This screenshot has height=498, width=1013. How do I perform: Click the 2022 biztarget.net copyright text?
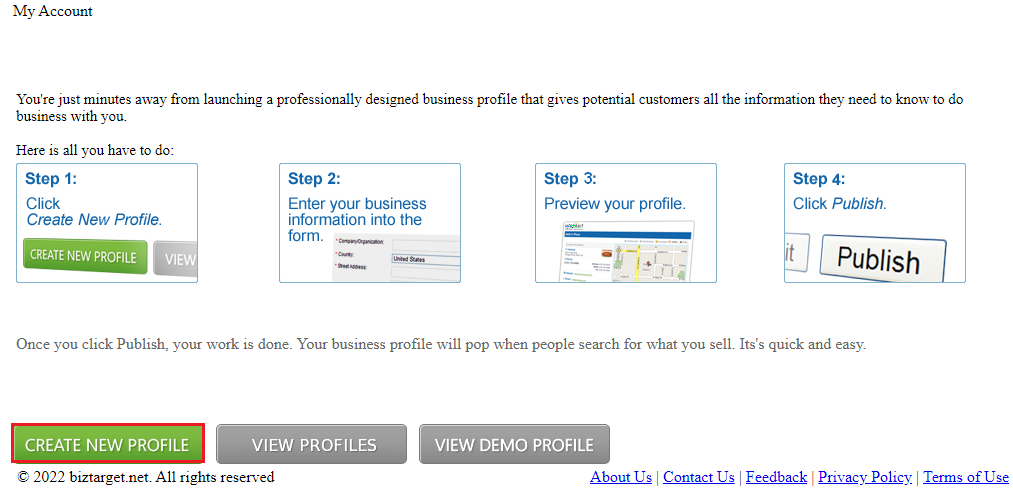(146, 477)
